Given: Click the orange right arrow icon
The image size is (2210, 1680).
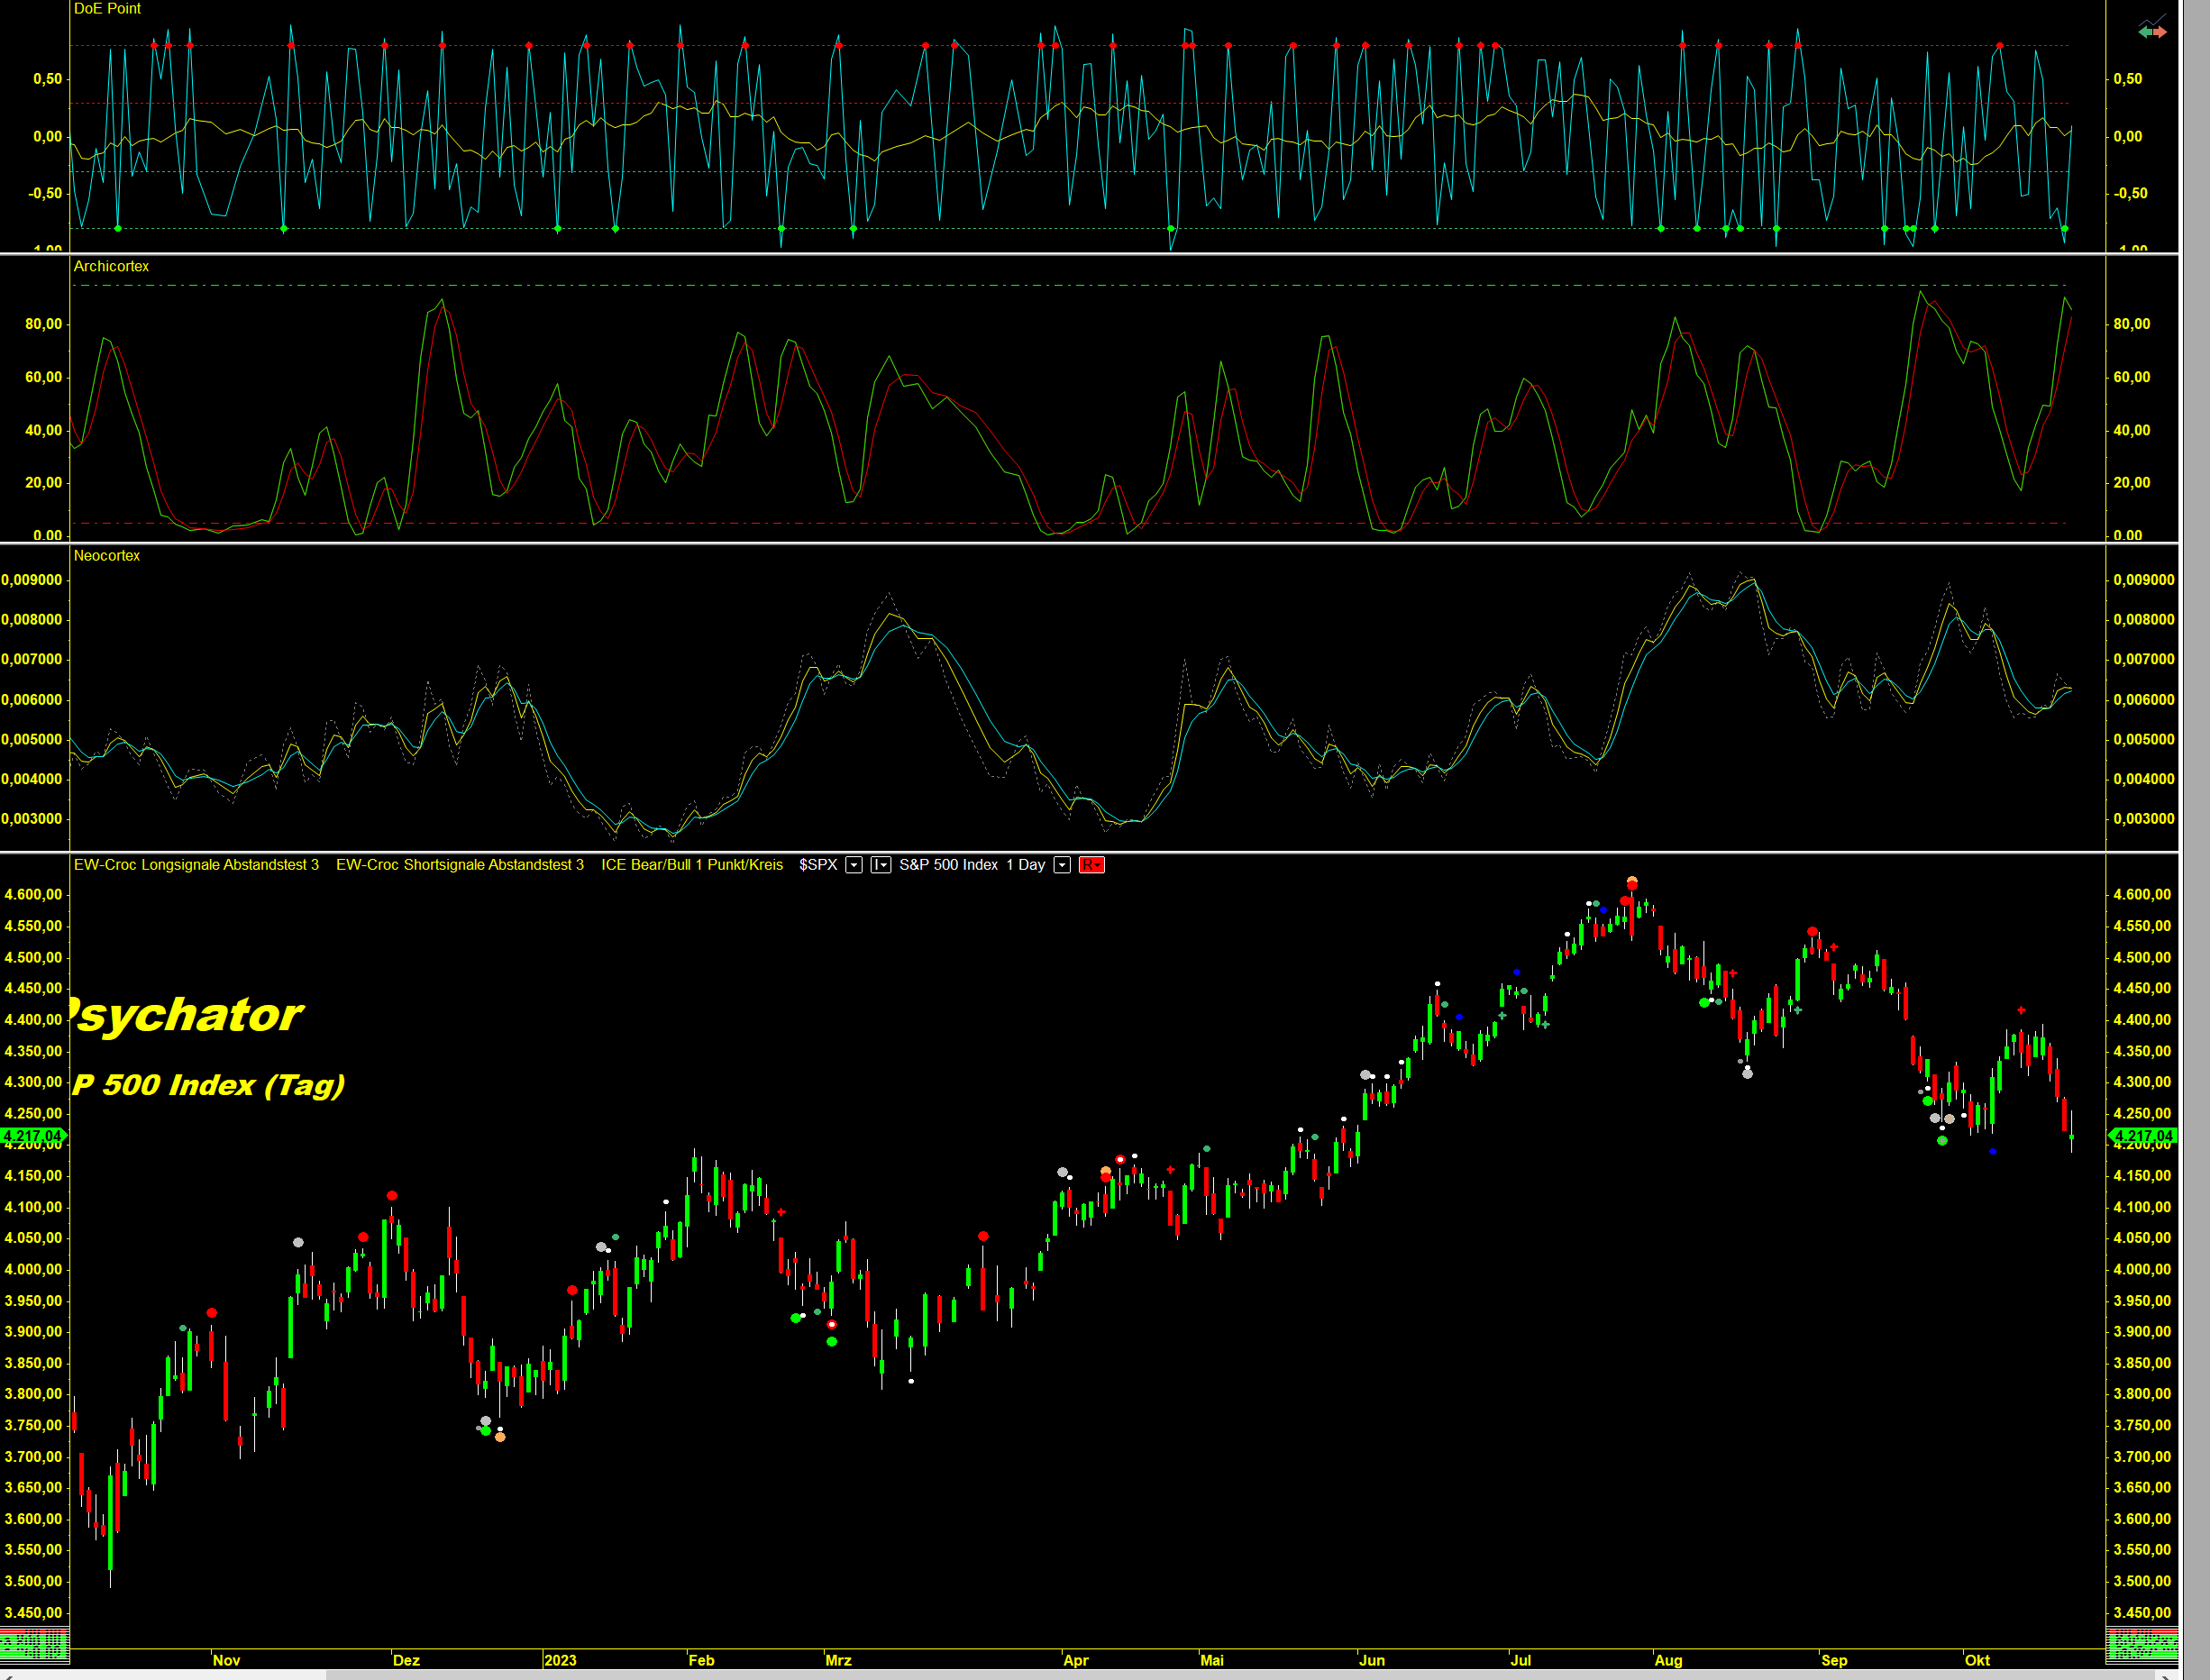Looking at the screenshot, I should point(2160,32).
